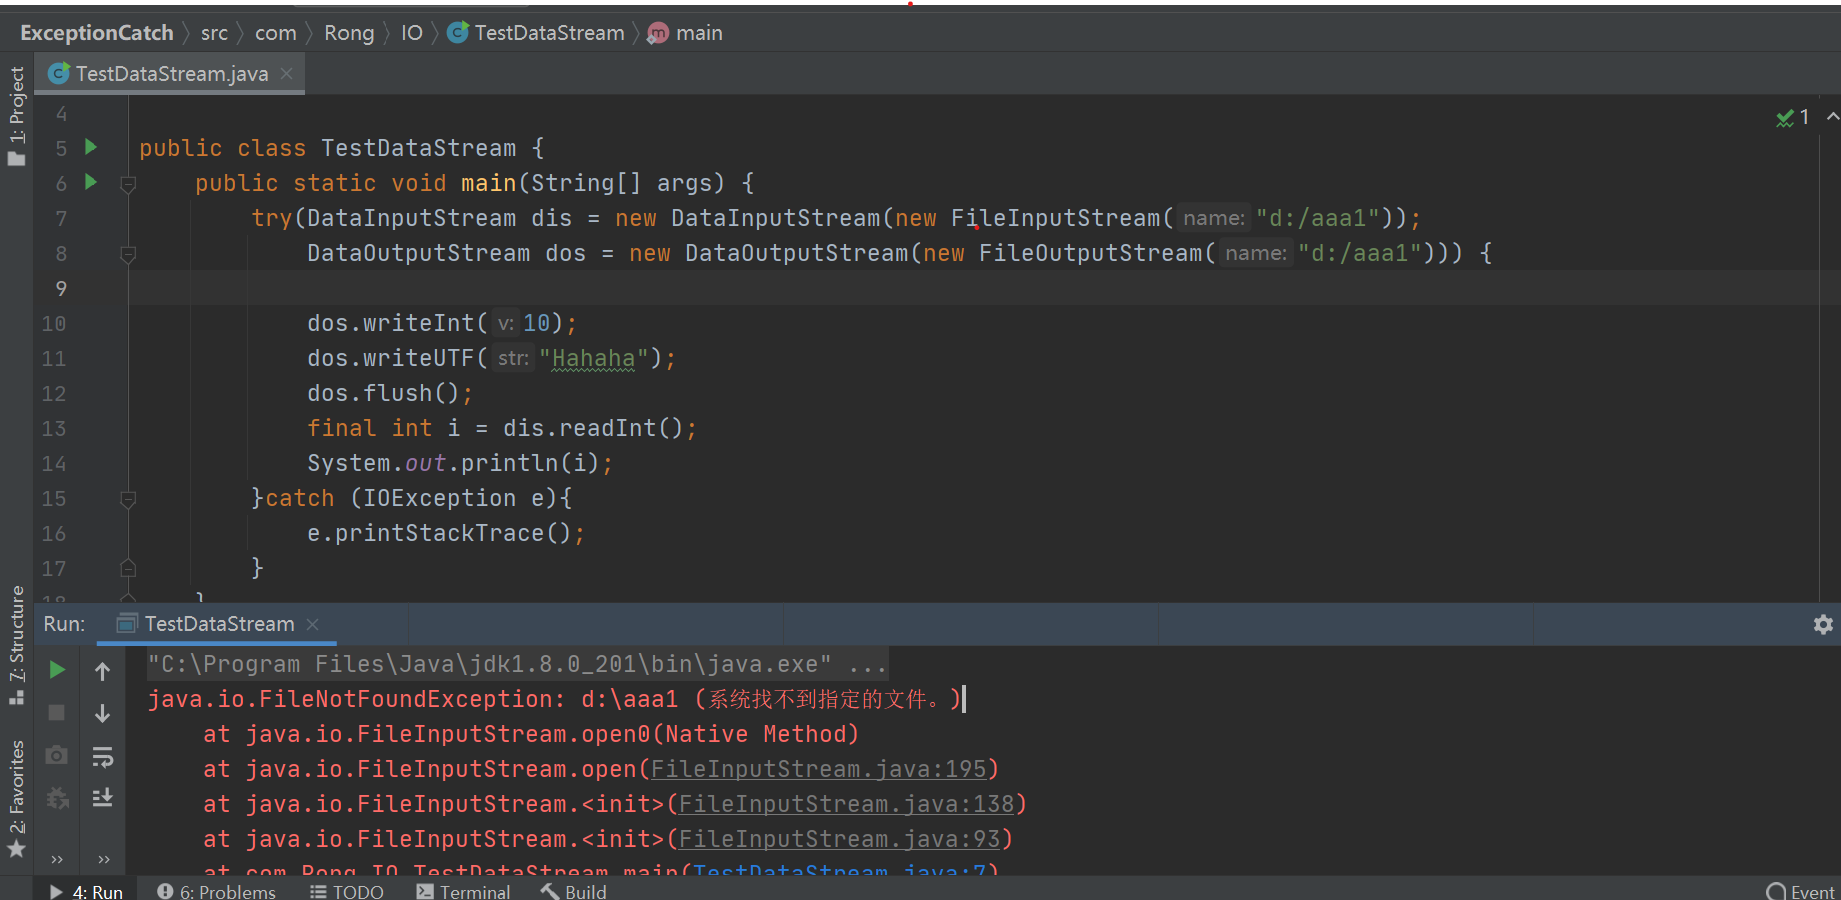This screenshot has height=900, width=1841.
Task: Stop the running process button
Action: point(57,713)
